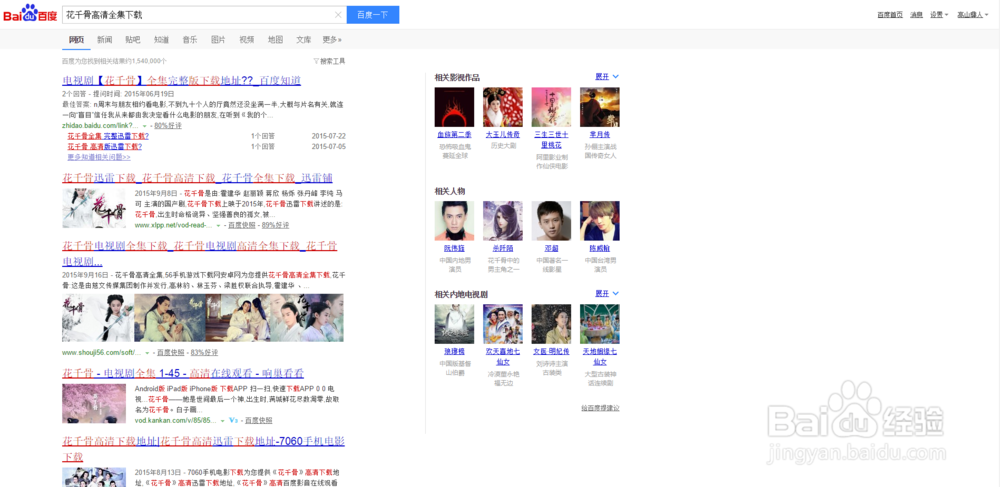Click first 相关人物 portrait photo
The width and height of the screenshot is (1000, 487).
(454, 221)
